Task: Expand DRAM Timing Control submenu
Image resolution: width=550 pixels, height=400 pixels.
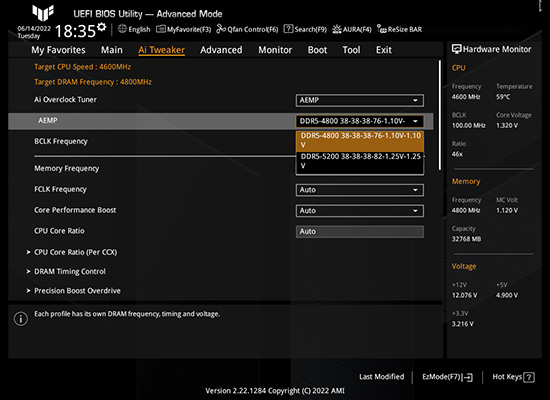Action: (x=66, y=271)
